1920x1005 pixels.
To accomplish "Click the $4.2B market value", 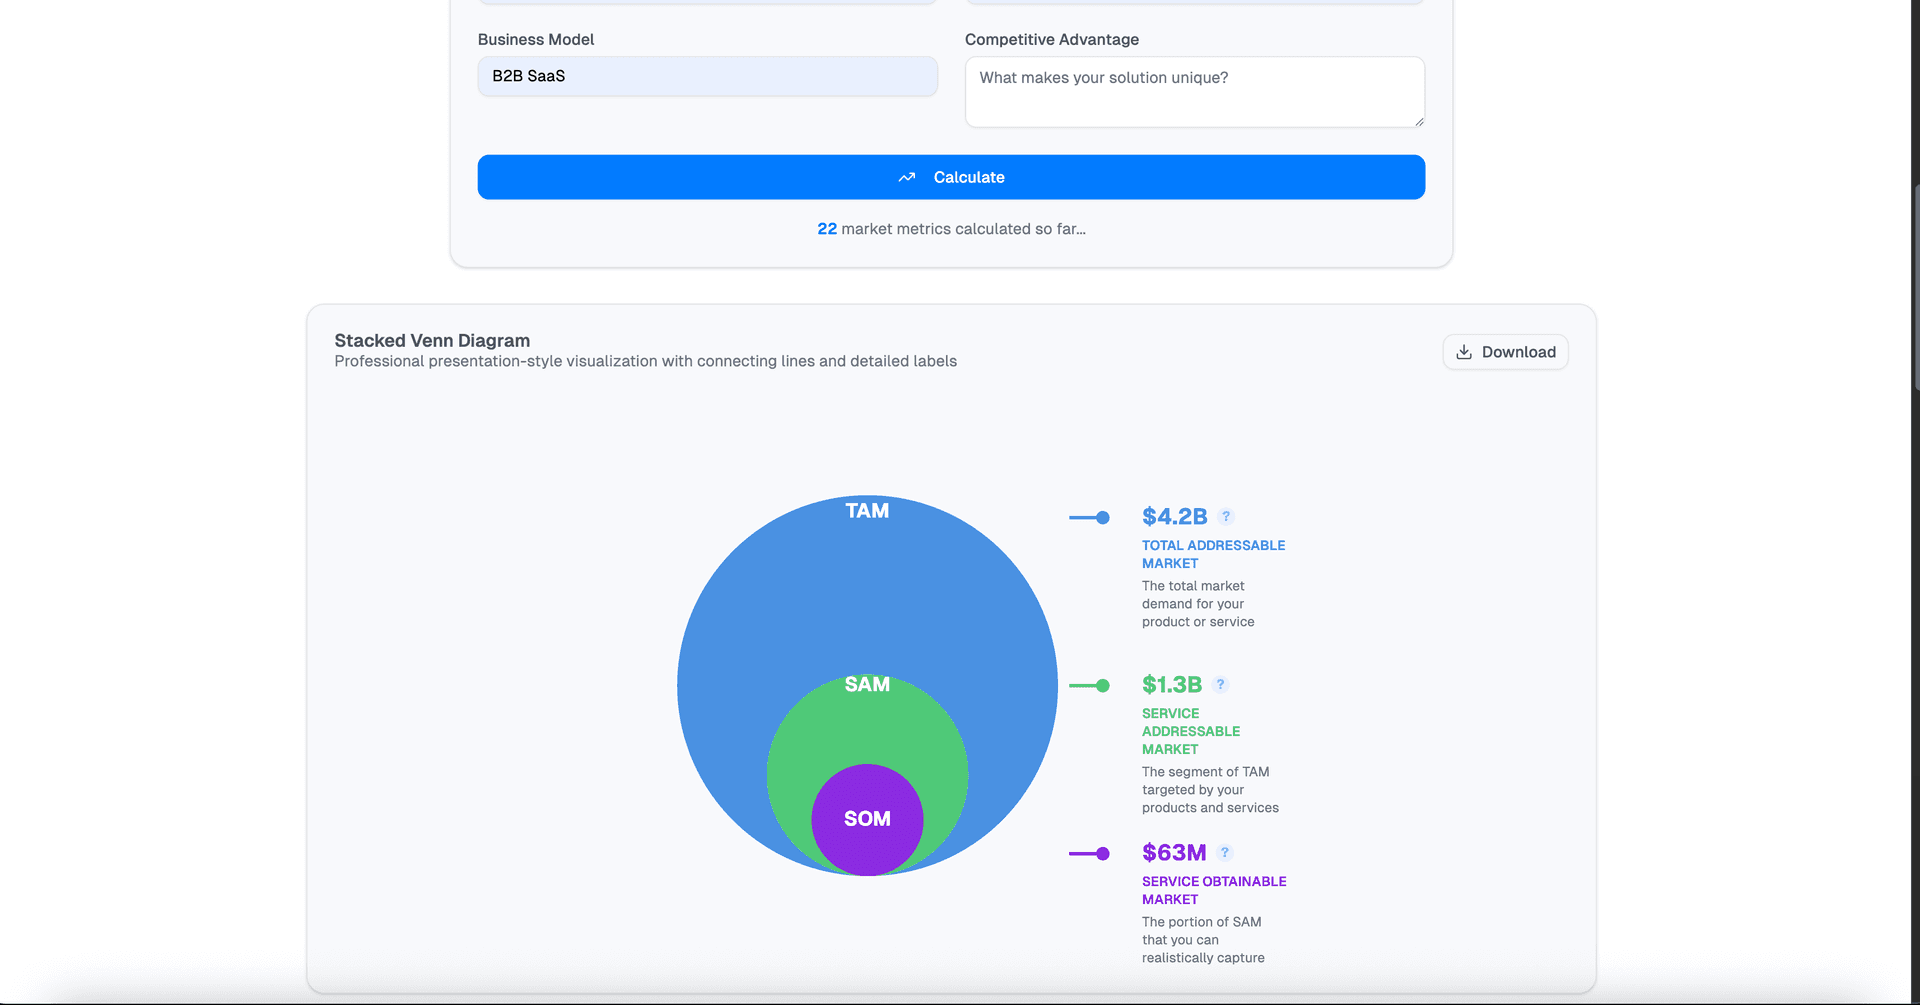I will [x=1174, y=517].
